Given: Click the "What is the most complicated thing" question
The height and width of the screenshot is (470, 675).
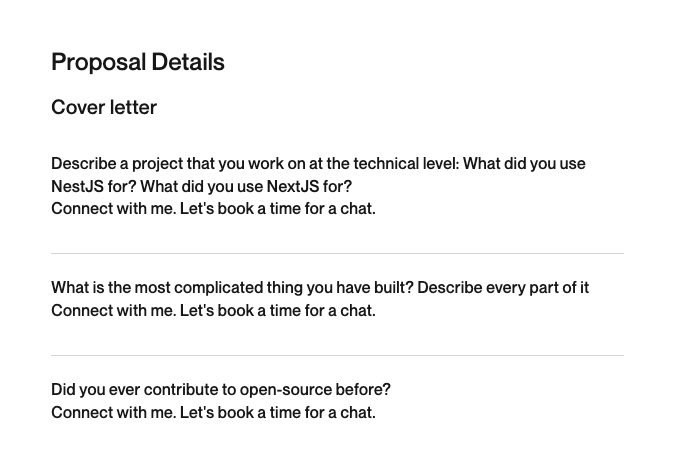Looking at the screenshot, I should click(x=320, y=288).
